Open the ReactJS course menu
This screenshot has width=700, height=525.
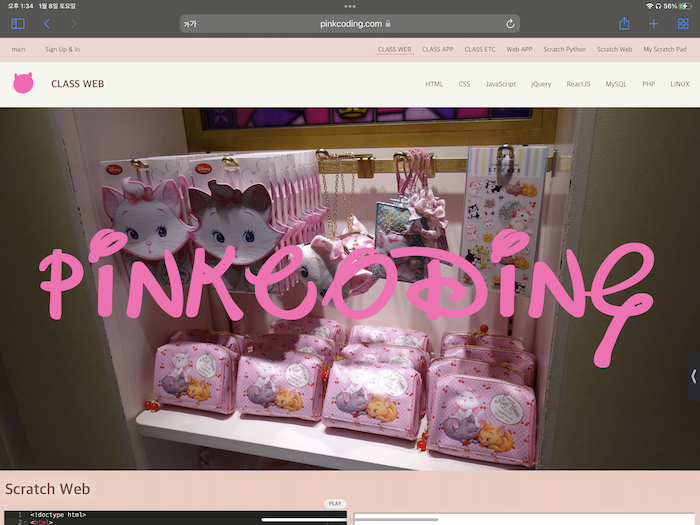[578, 84]
